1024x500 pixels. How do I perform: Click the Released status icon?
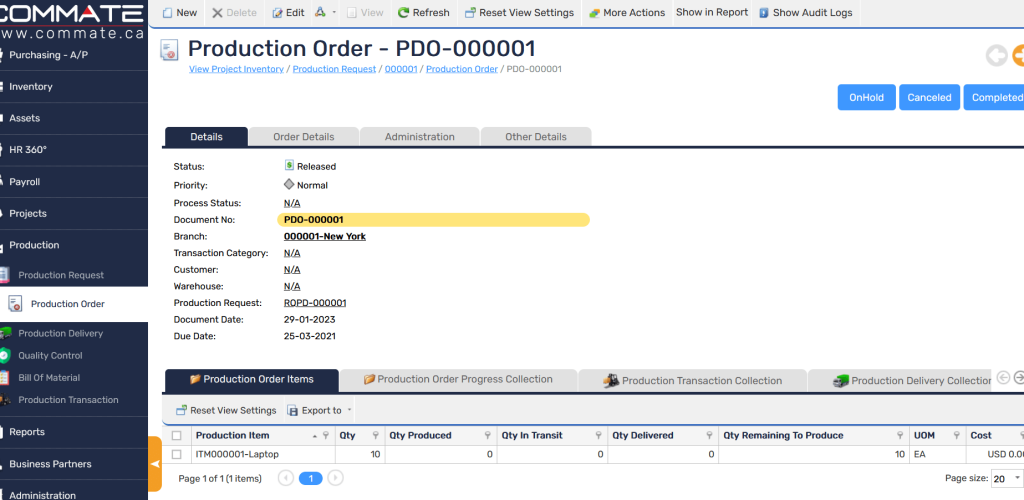point(289,166)
